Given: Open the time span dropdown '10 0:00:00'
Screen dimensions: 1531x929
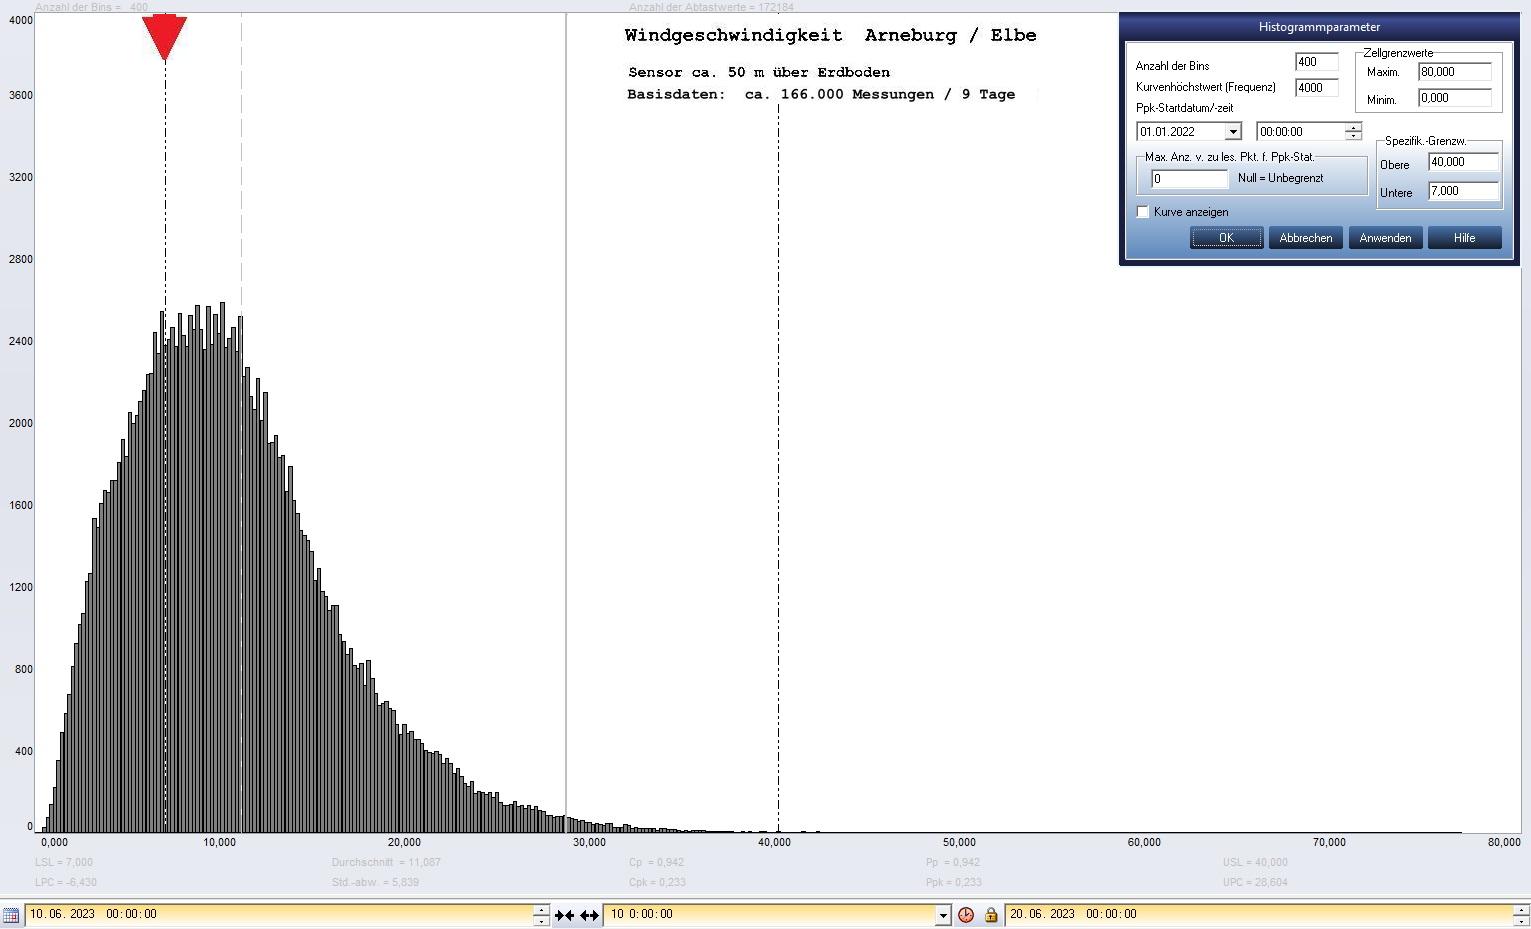Looking at the screenshot, I should [942, 914].
